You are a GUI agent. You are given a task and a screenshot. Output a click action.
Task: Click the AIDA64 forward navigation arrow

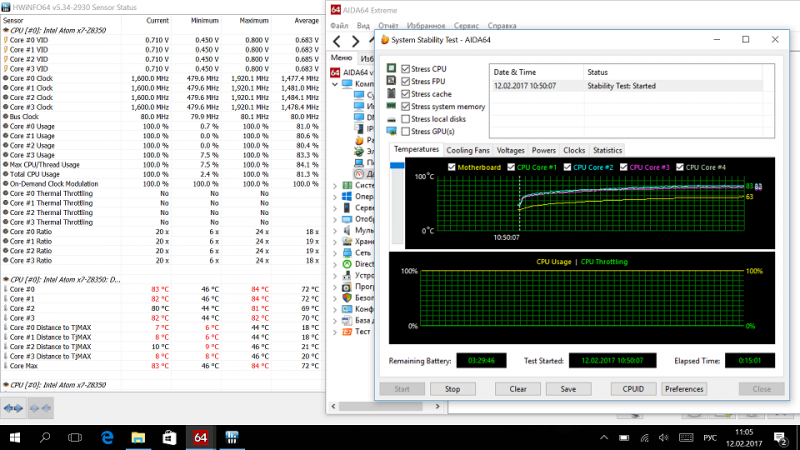click(358, 40)
